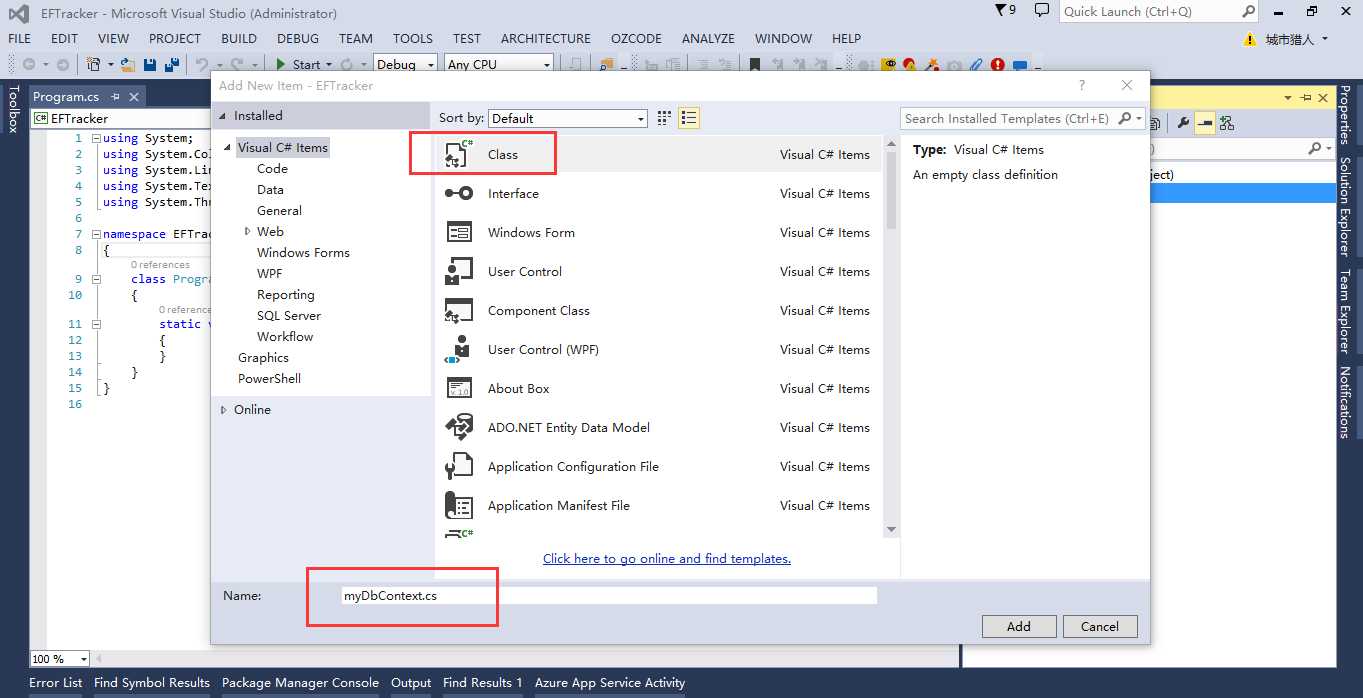Click the dialog help question mark
Image resolution: width=1363 pixels, height=698 pixels.
(x=1082, y=85)
